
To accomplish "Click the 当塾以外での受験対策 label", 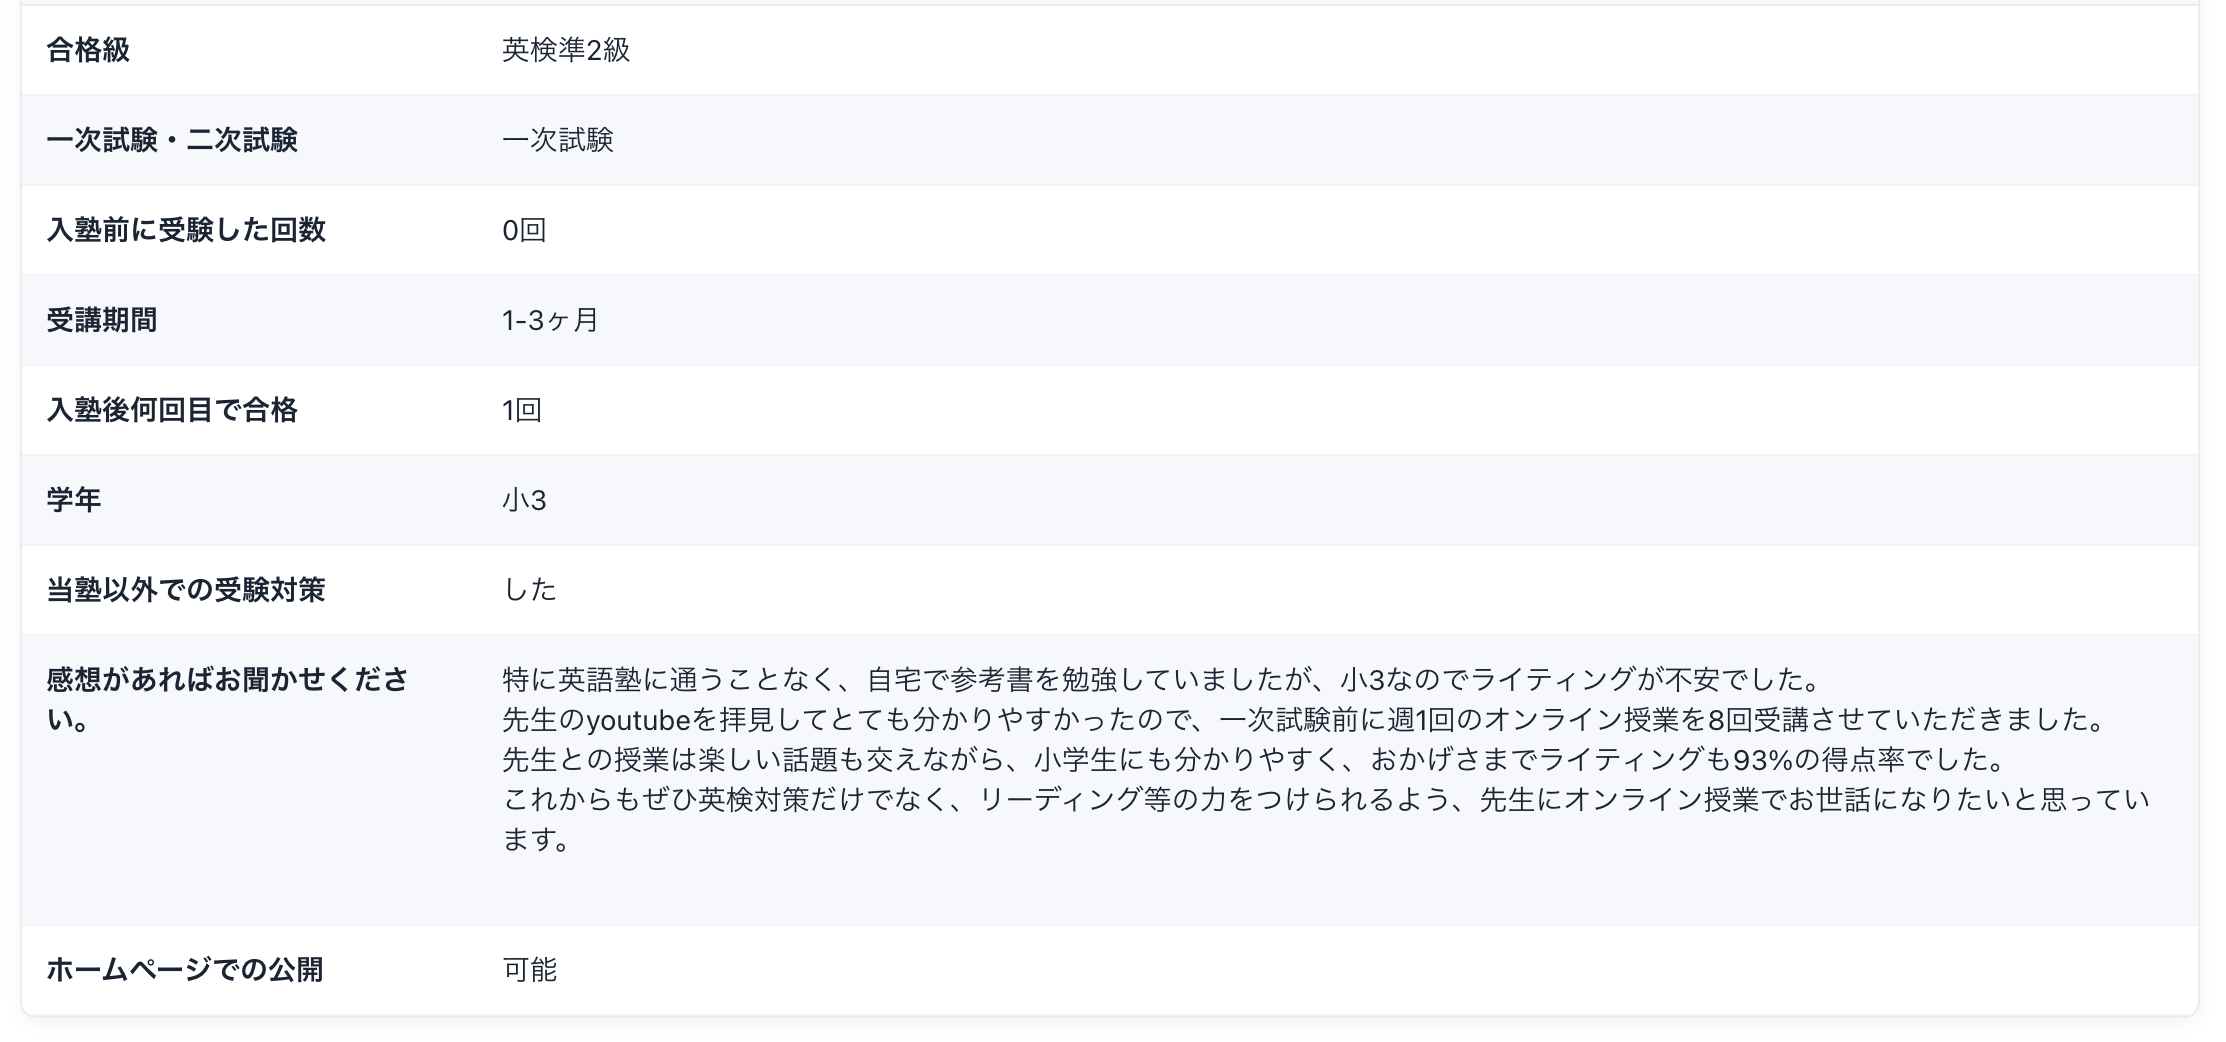I will pos(186,590).
